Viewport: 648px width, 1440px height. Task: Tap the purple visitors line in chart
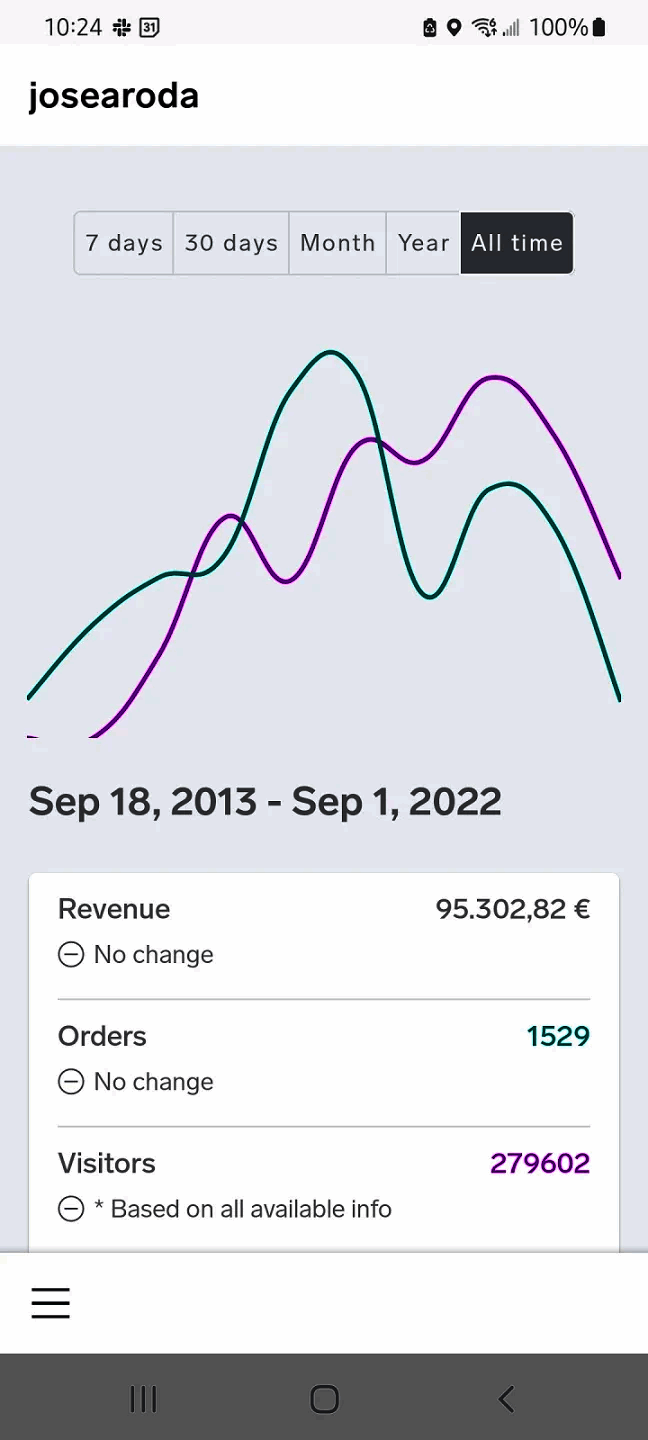pyautogui.click(x=495, y=377)
